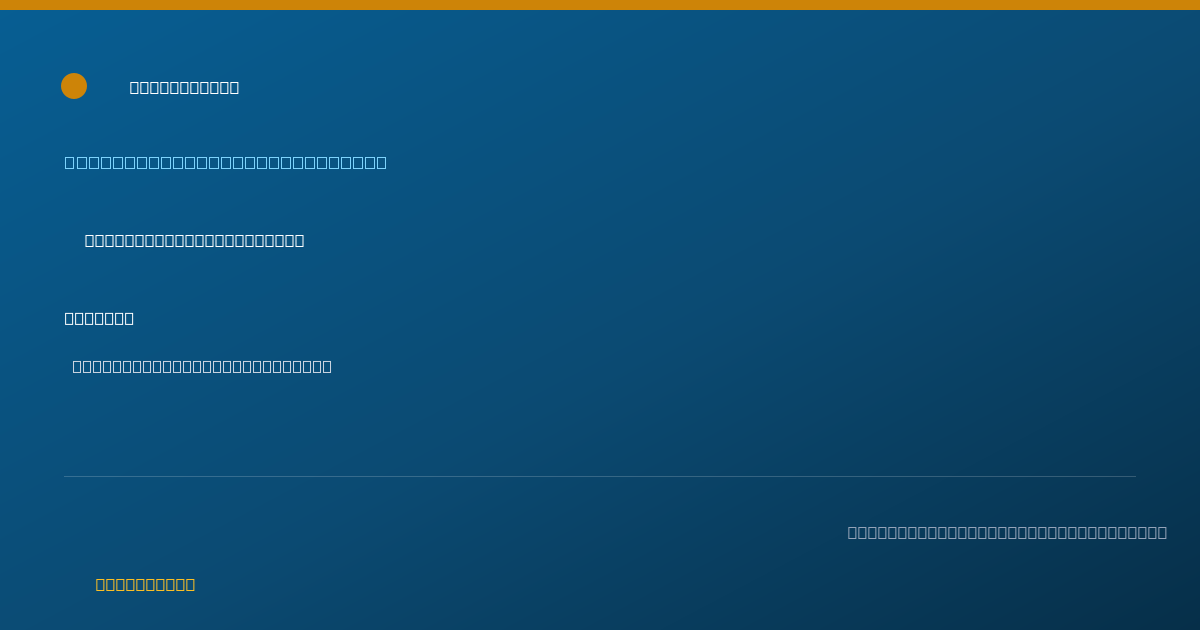Click the first glyph box of the gray footer text
This screenshot has width=1200, height=630.
[853, 532]
